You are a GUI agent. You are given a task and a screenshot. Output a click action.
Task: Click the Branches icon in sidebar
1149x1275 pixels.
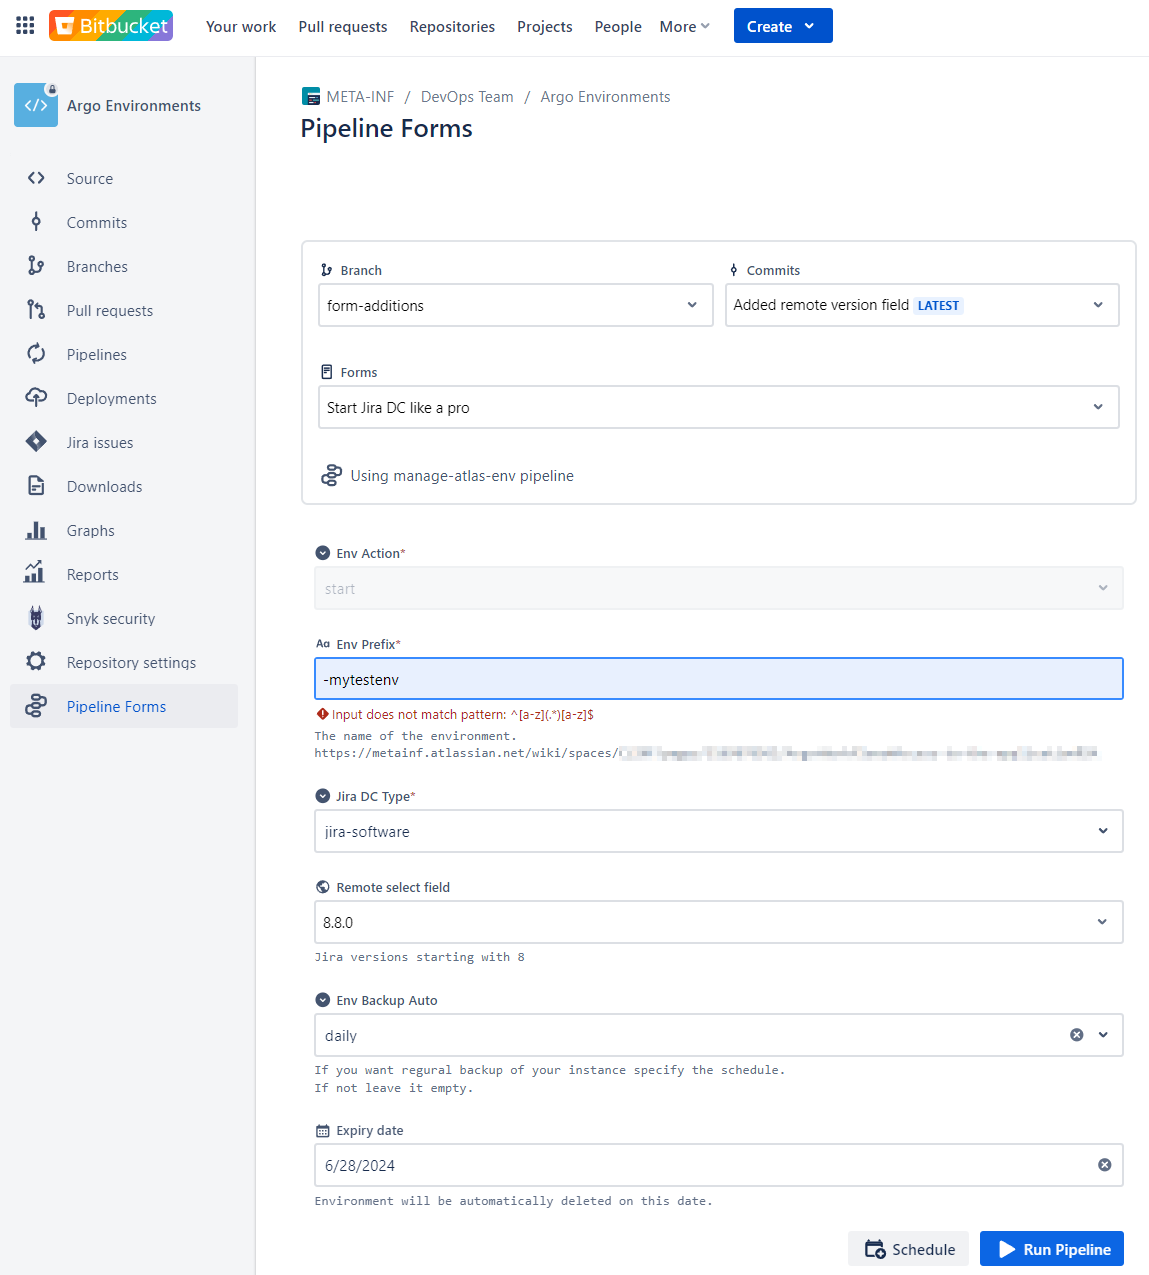tap(36, 266)
